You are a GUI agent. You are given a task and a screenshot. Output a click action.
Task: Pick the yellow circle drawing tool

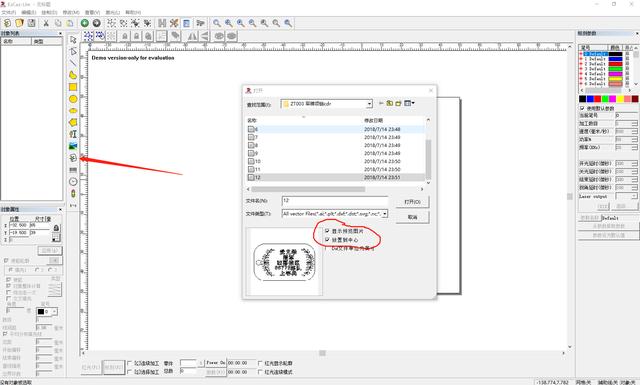(x=73, y=99)
